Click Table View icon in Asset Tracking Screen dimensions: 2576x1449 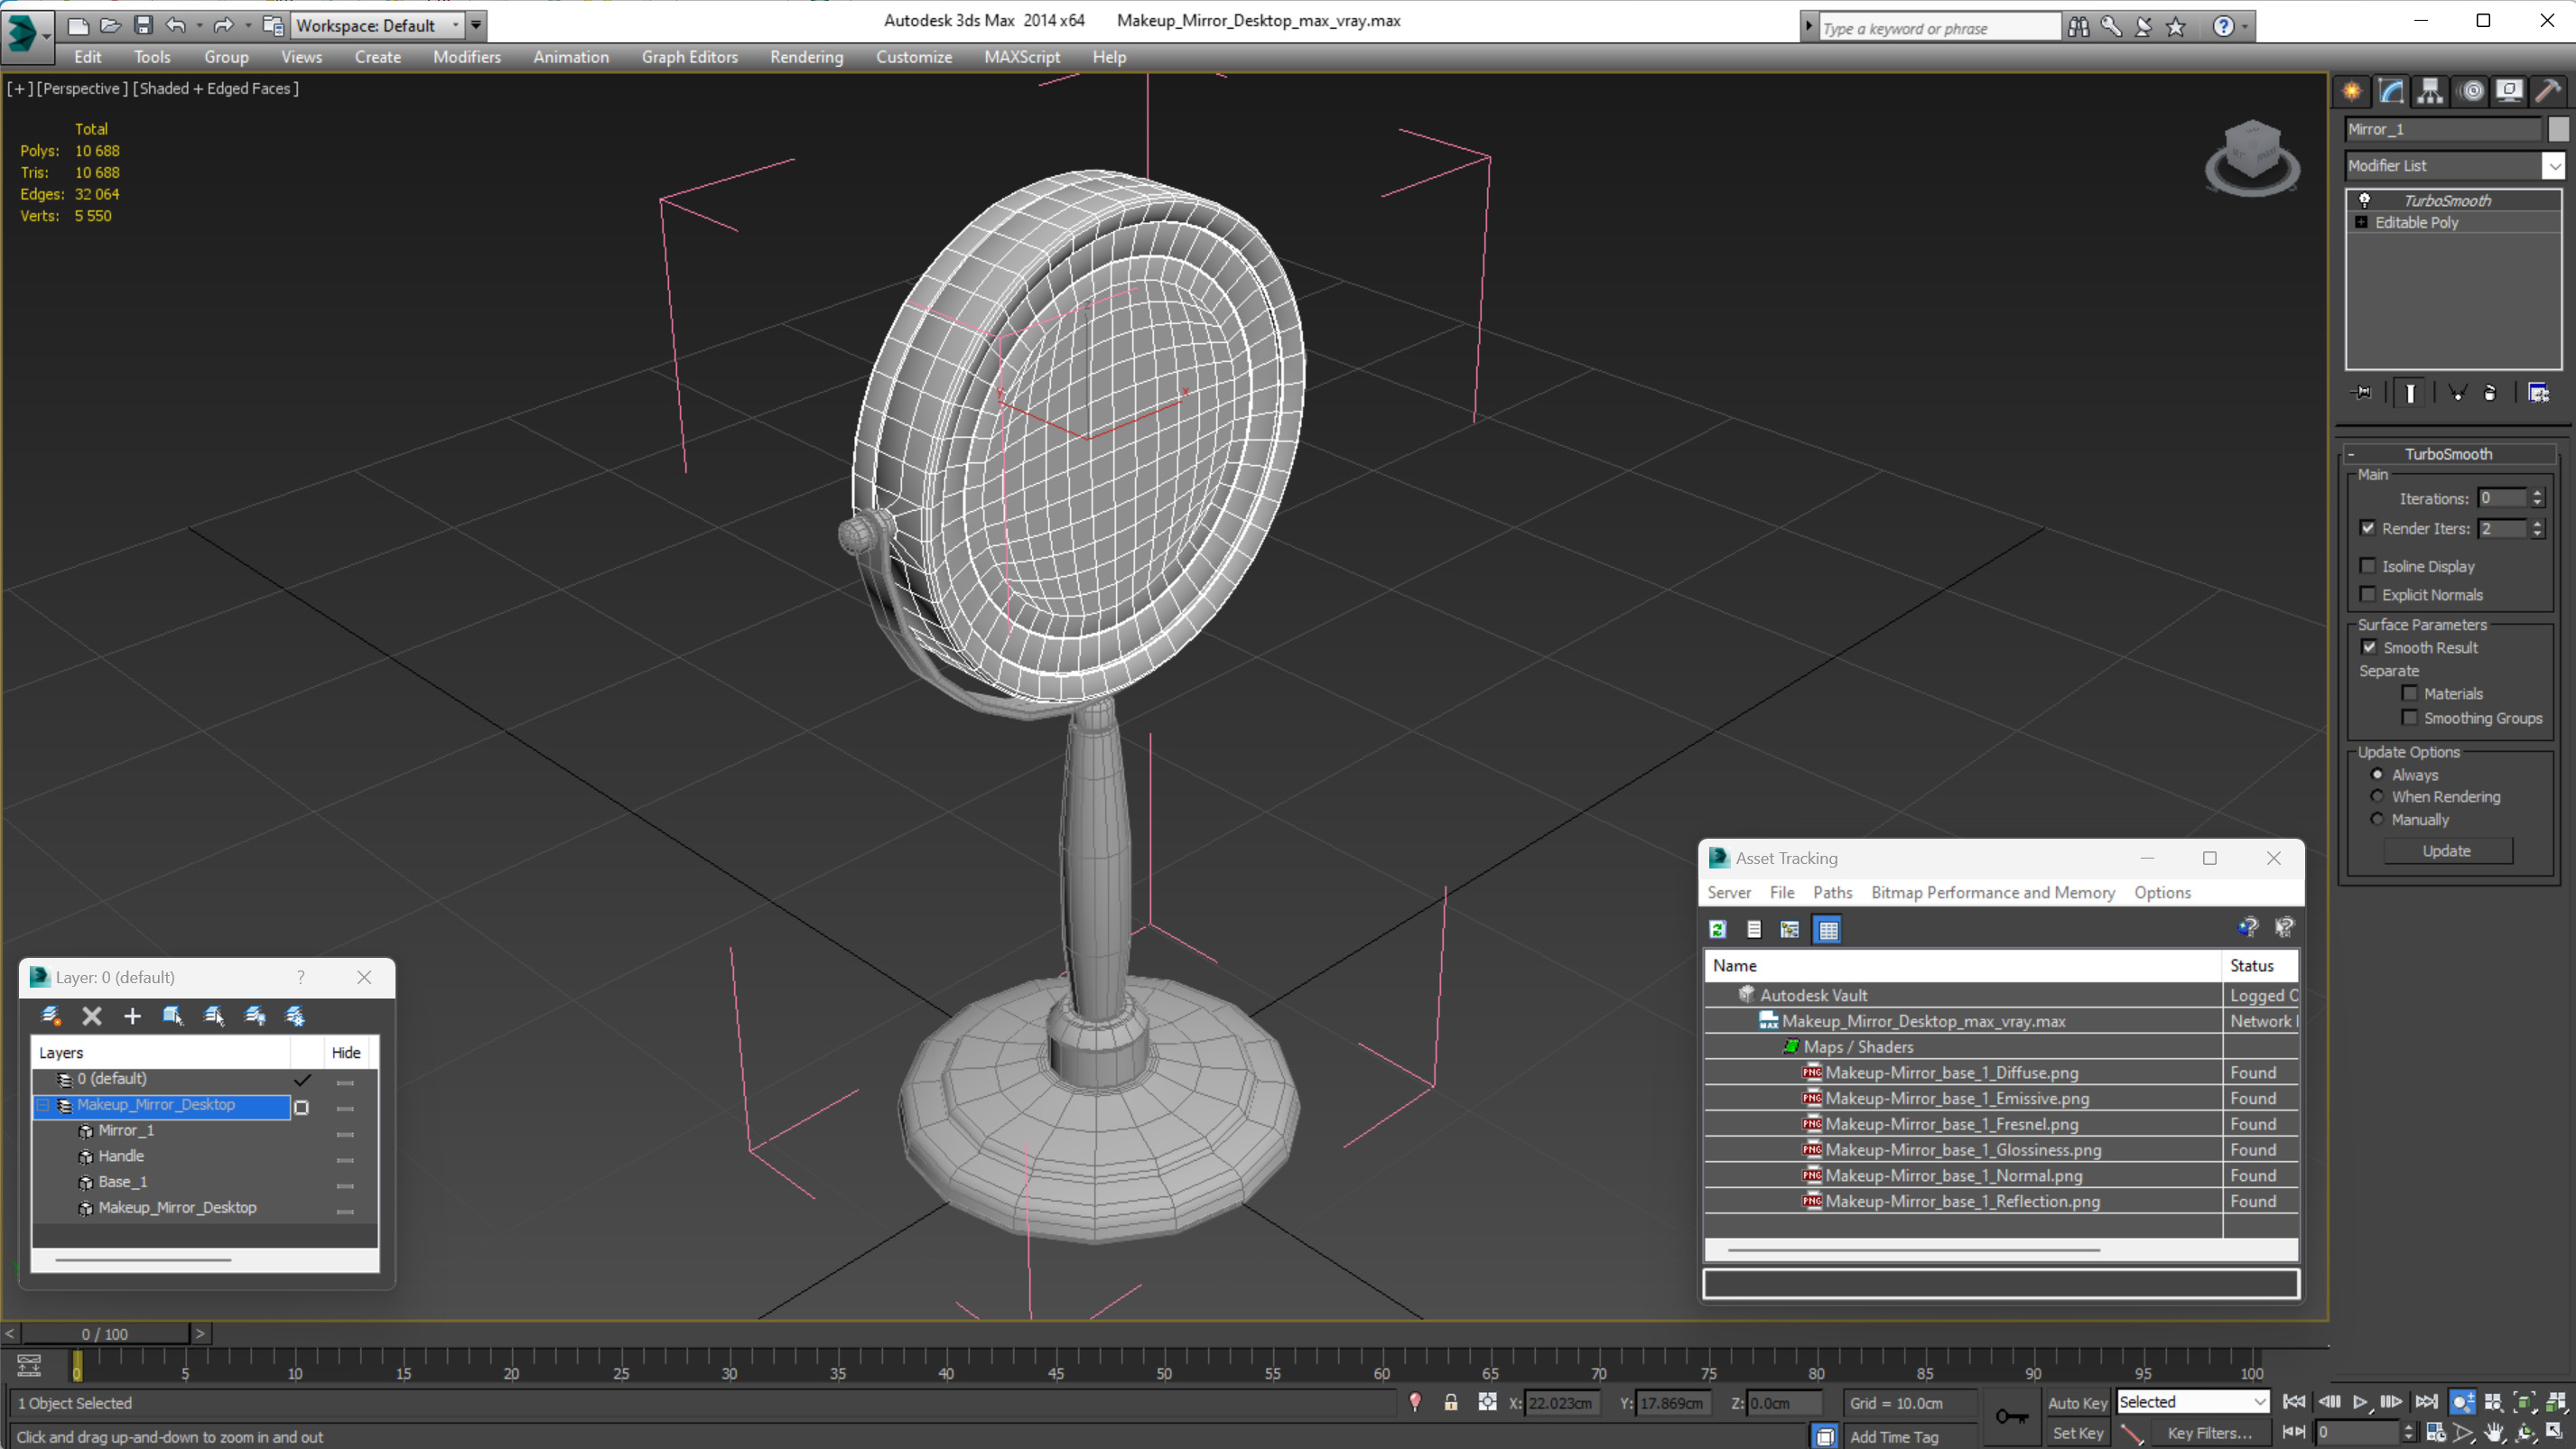pyautogui.click(x=1829, y=930)
